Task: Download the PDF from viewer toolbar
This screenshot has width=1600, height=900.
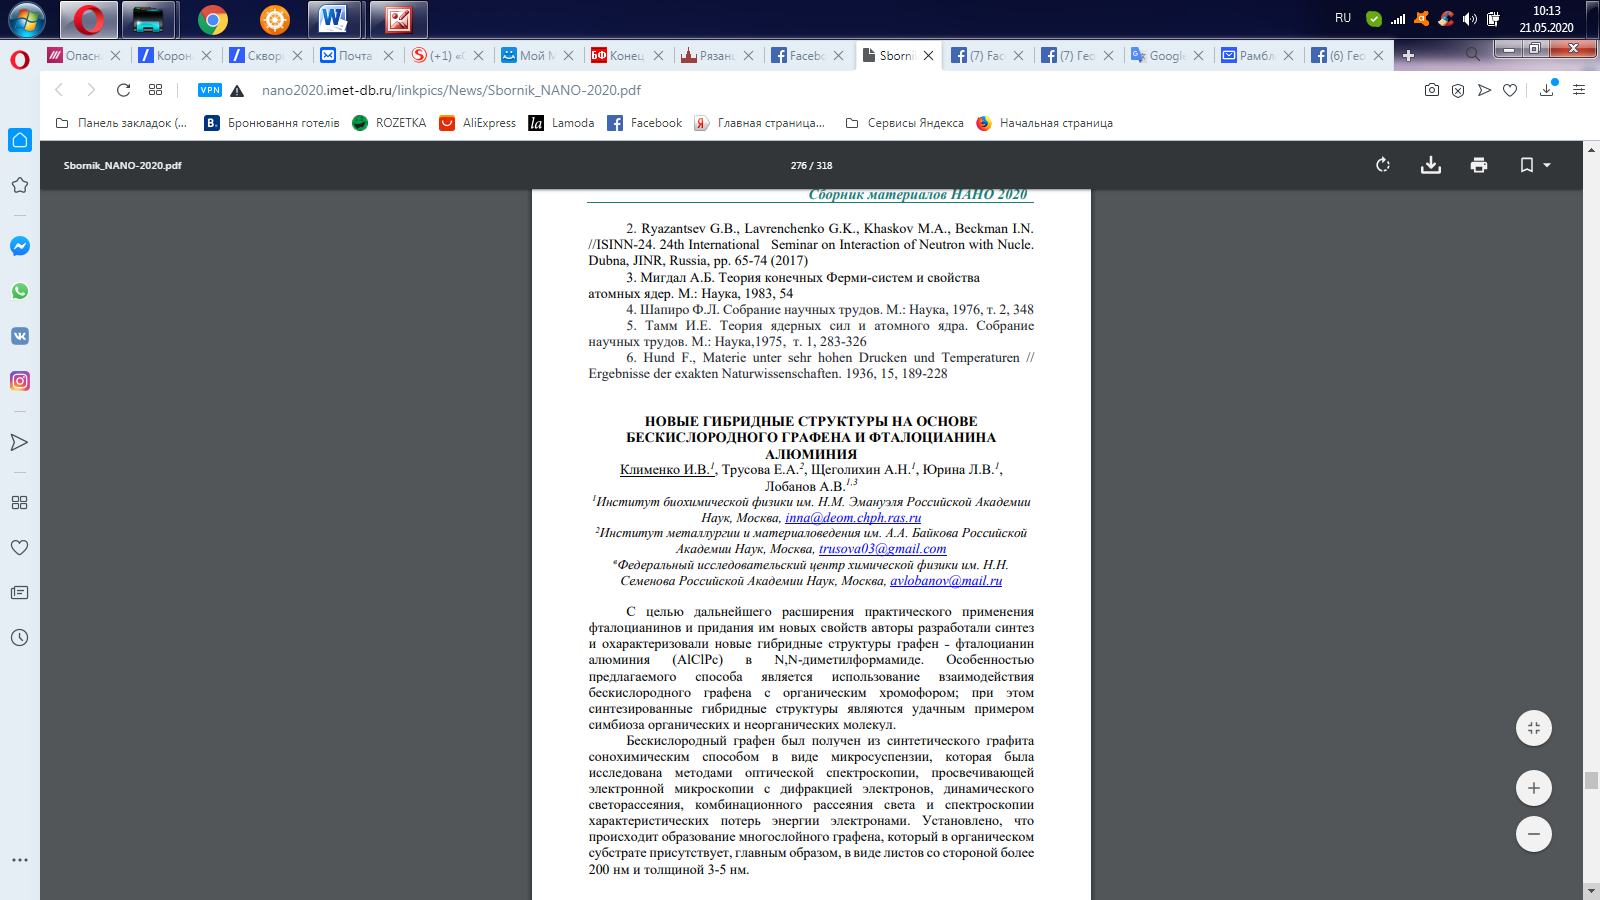Action: 1431,165
